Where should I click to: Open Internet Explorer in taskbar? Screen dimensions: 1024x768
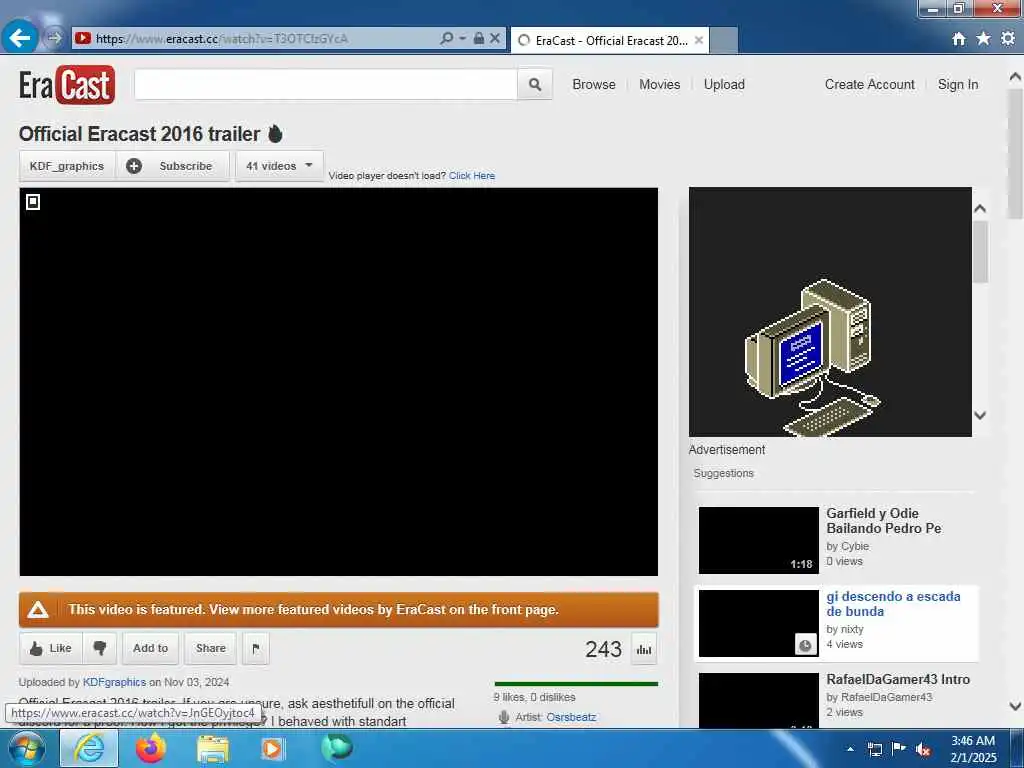[89, 748]
